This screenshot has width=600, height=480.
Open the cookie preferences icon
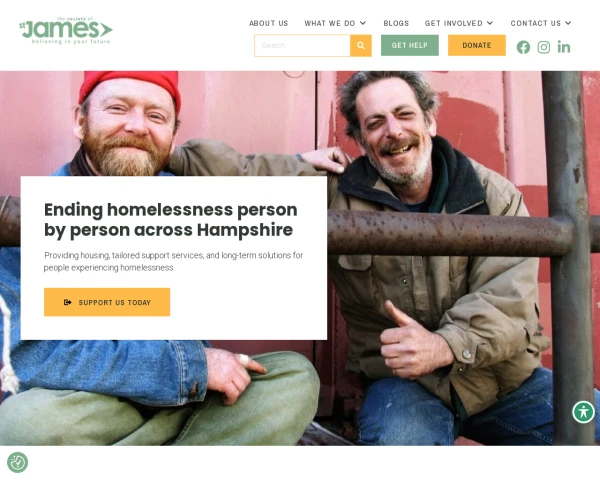pyautogui.click(x=17, y=462)
